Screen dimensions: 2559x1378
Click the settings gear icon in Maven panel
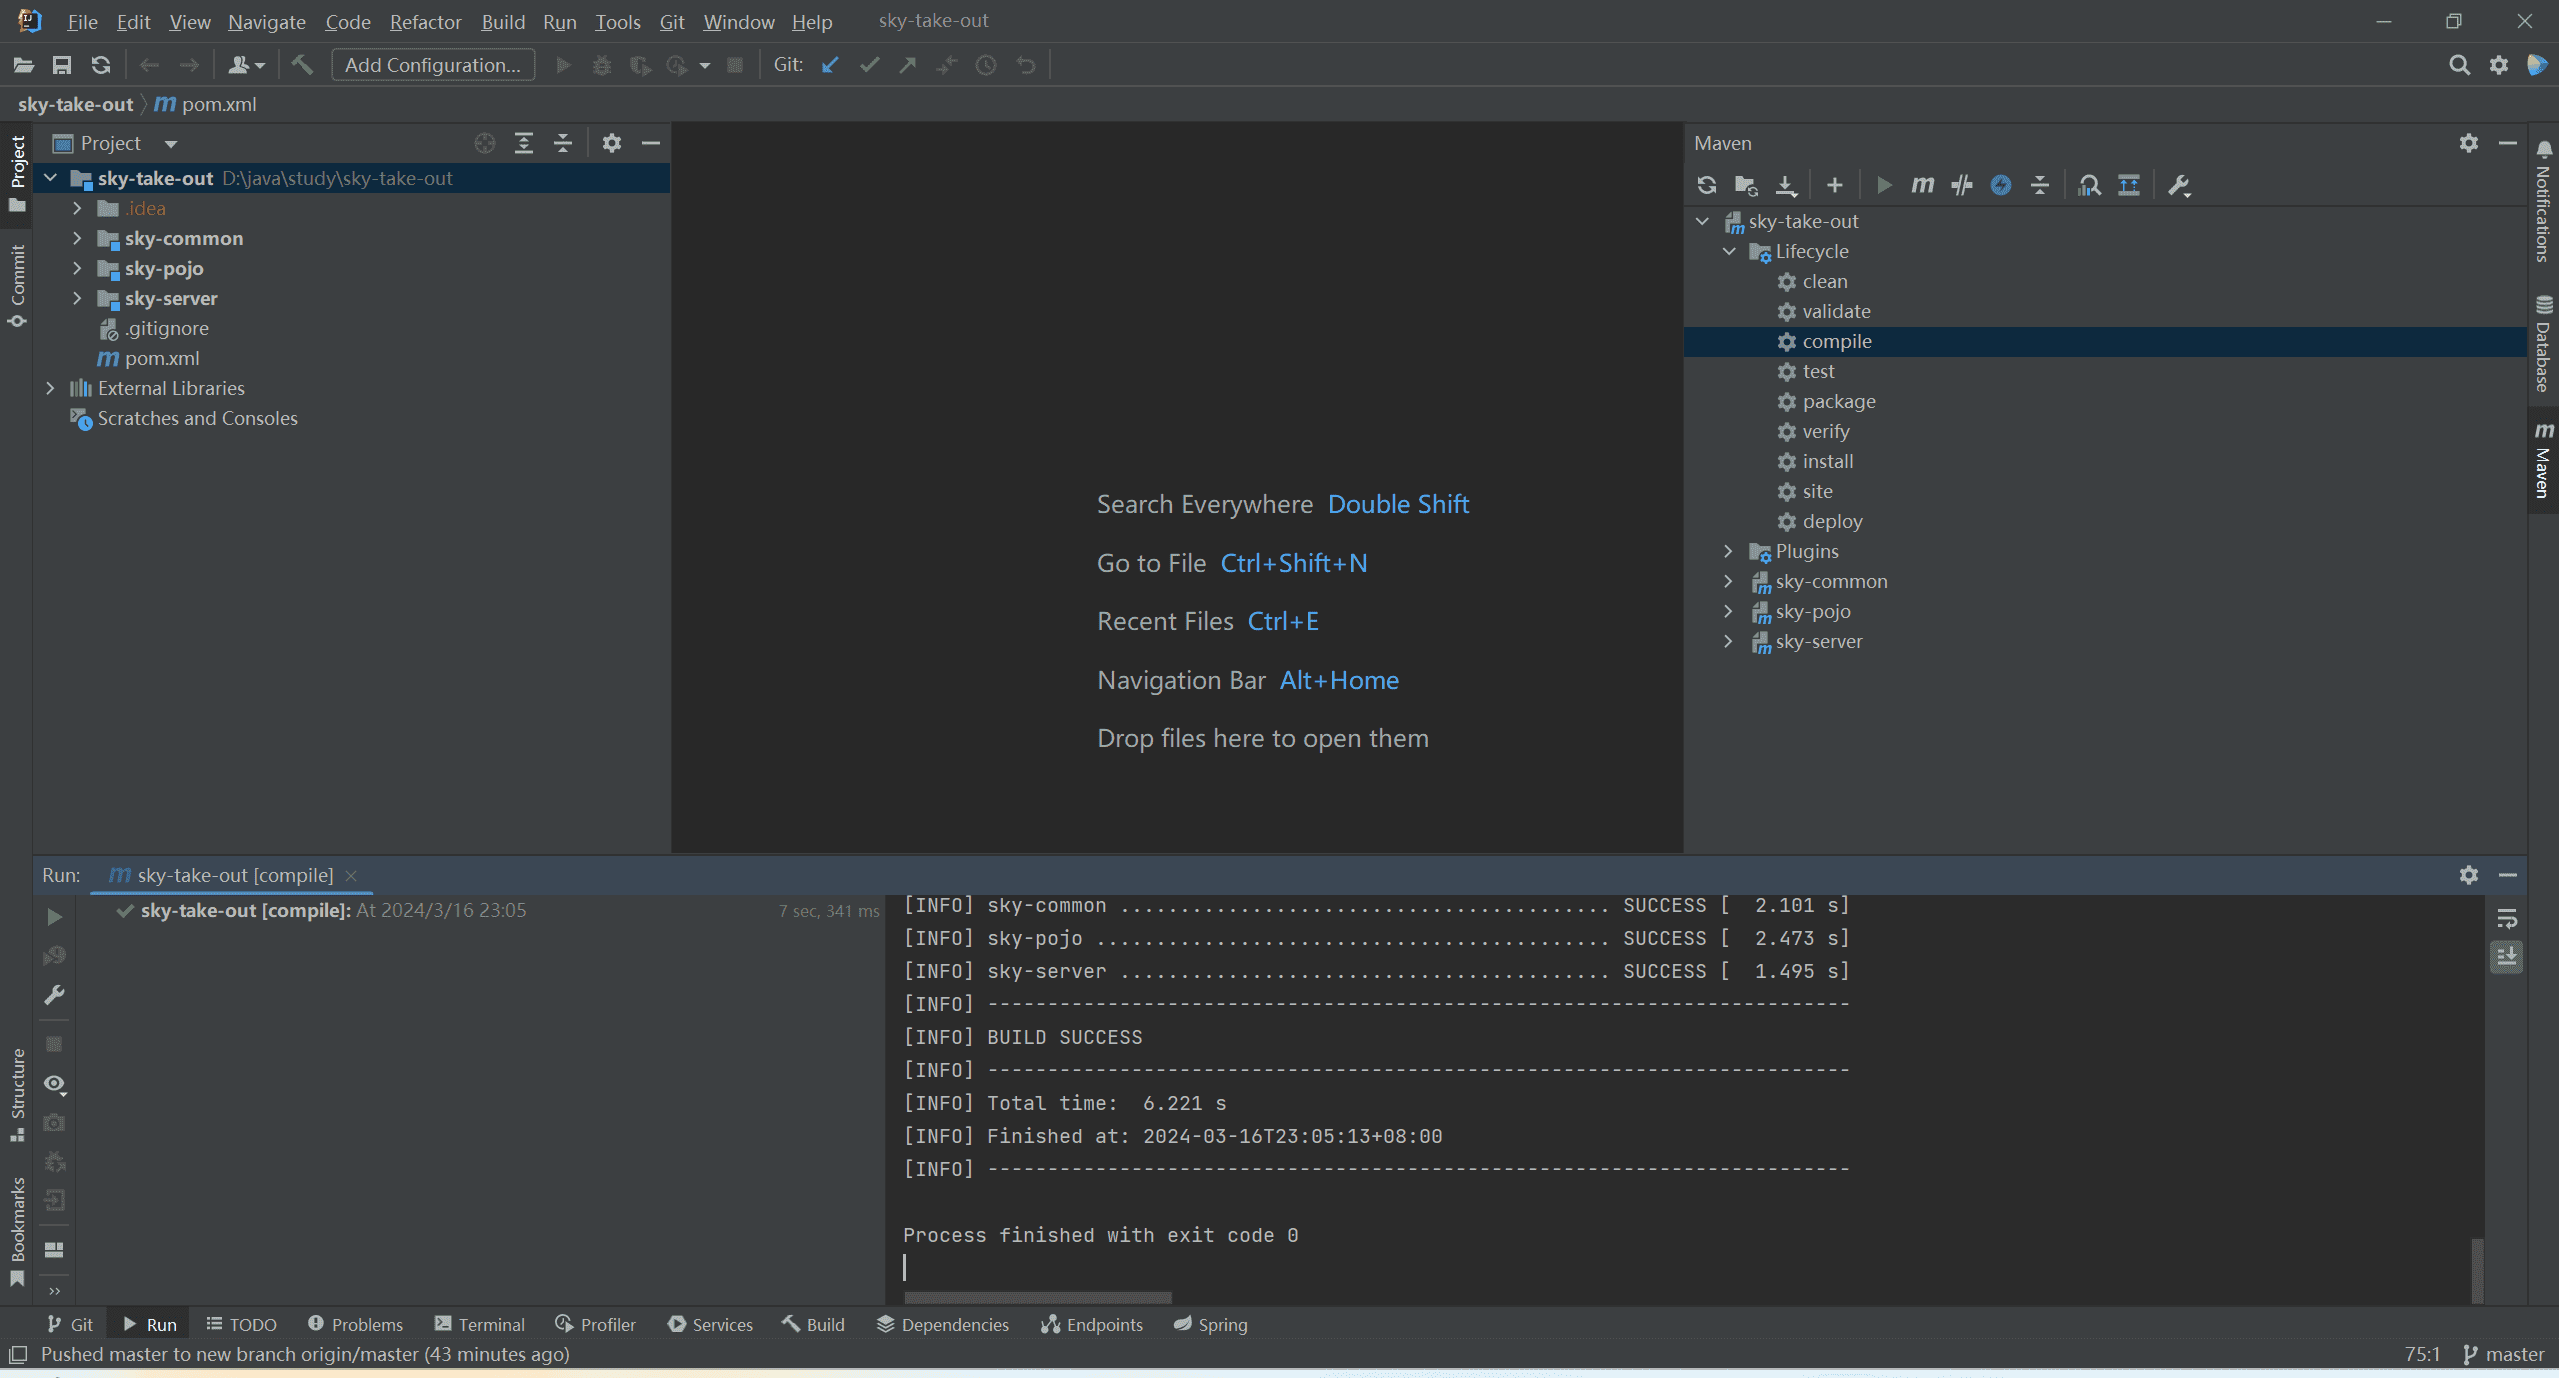2469,141
